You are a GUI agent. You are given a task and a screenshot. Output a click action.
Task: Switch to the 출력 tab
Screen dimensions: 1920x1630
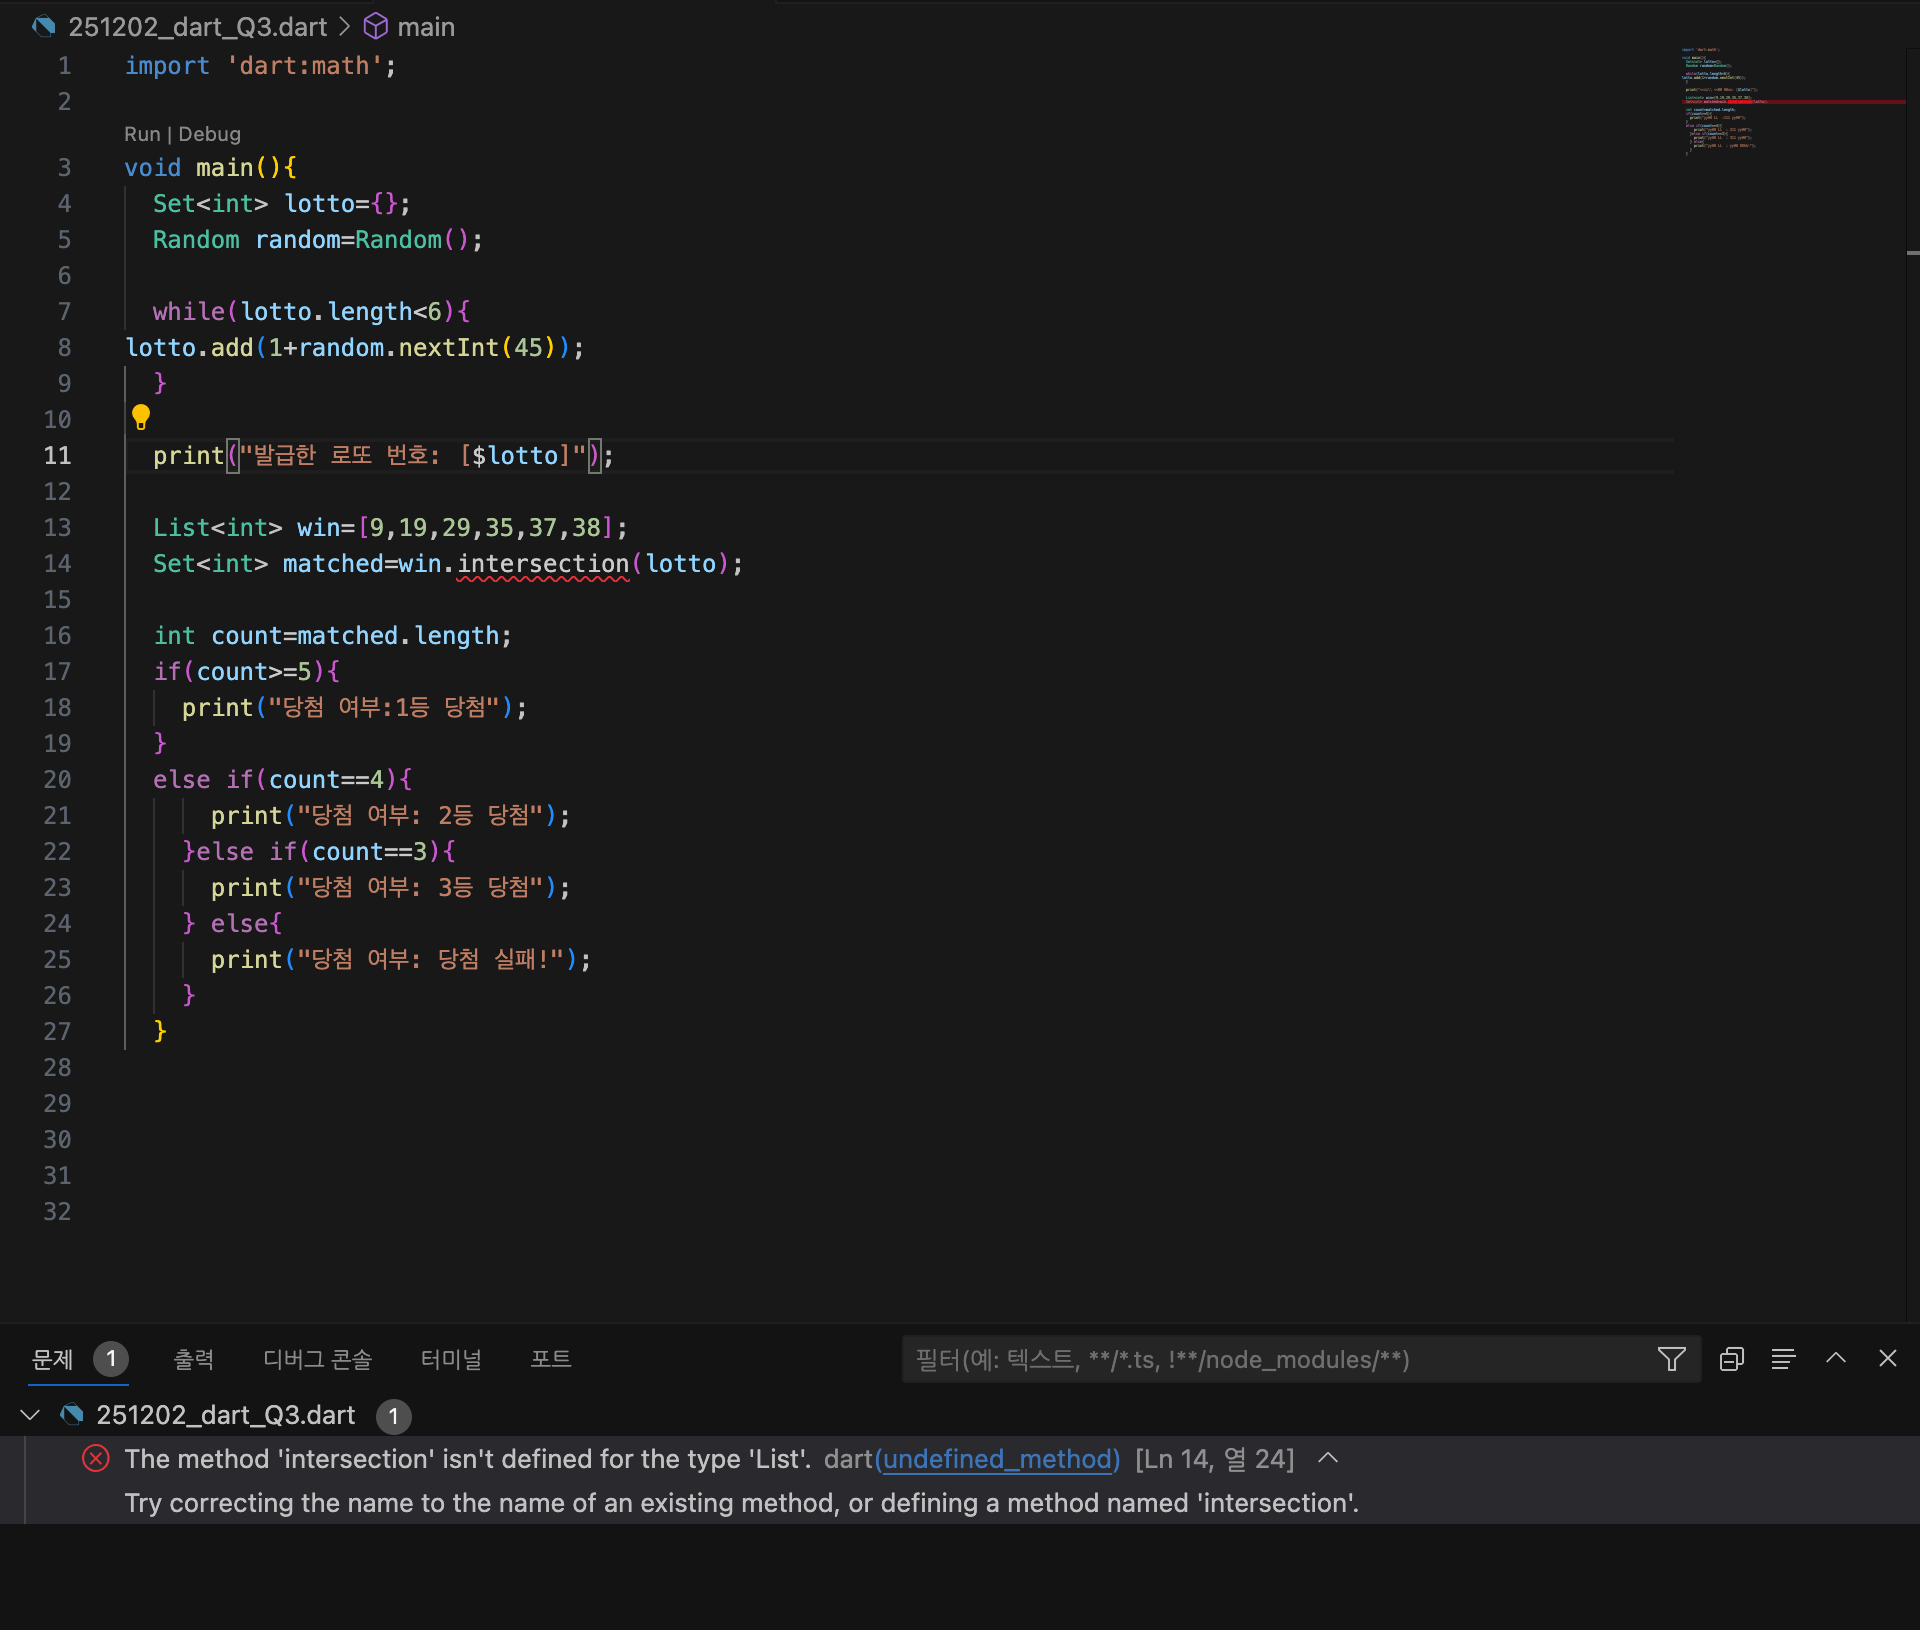point(194,1359)
